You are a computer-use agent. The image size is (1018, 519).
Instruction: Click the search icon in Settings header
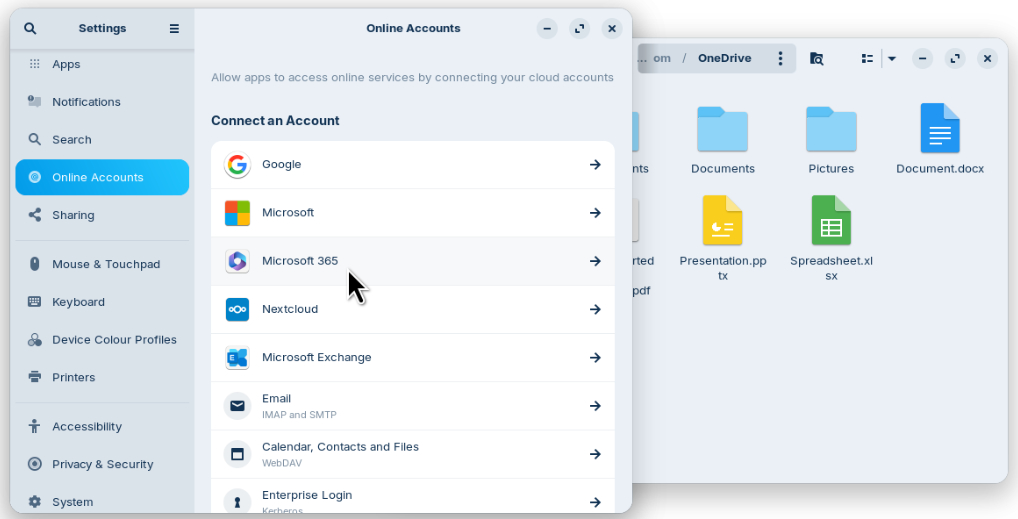(x=30, y=29)
